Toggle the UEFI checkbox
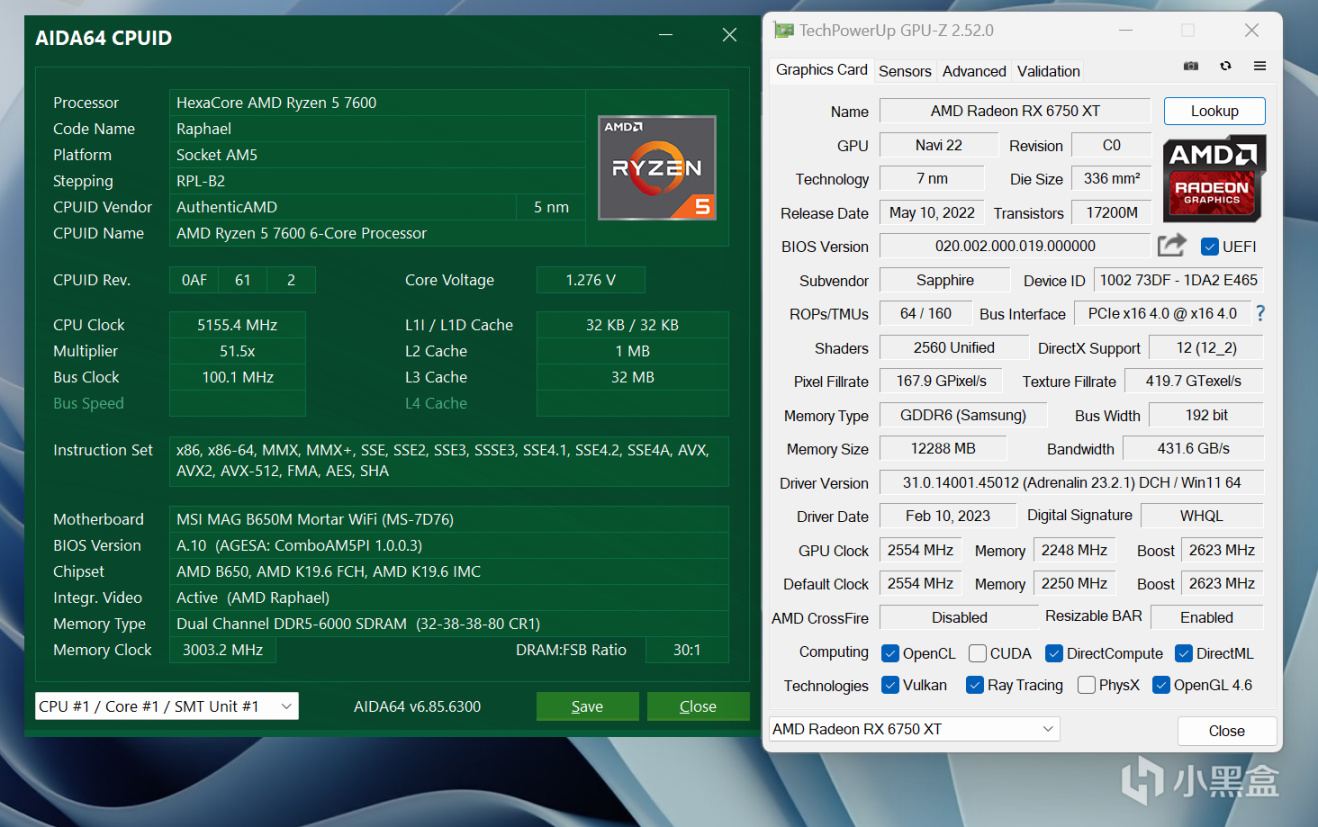The height and width of the screenshot is (827, 1318). click(1209, 246)
